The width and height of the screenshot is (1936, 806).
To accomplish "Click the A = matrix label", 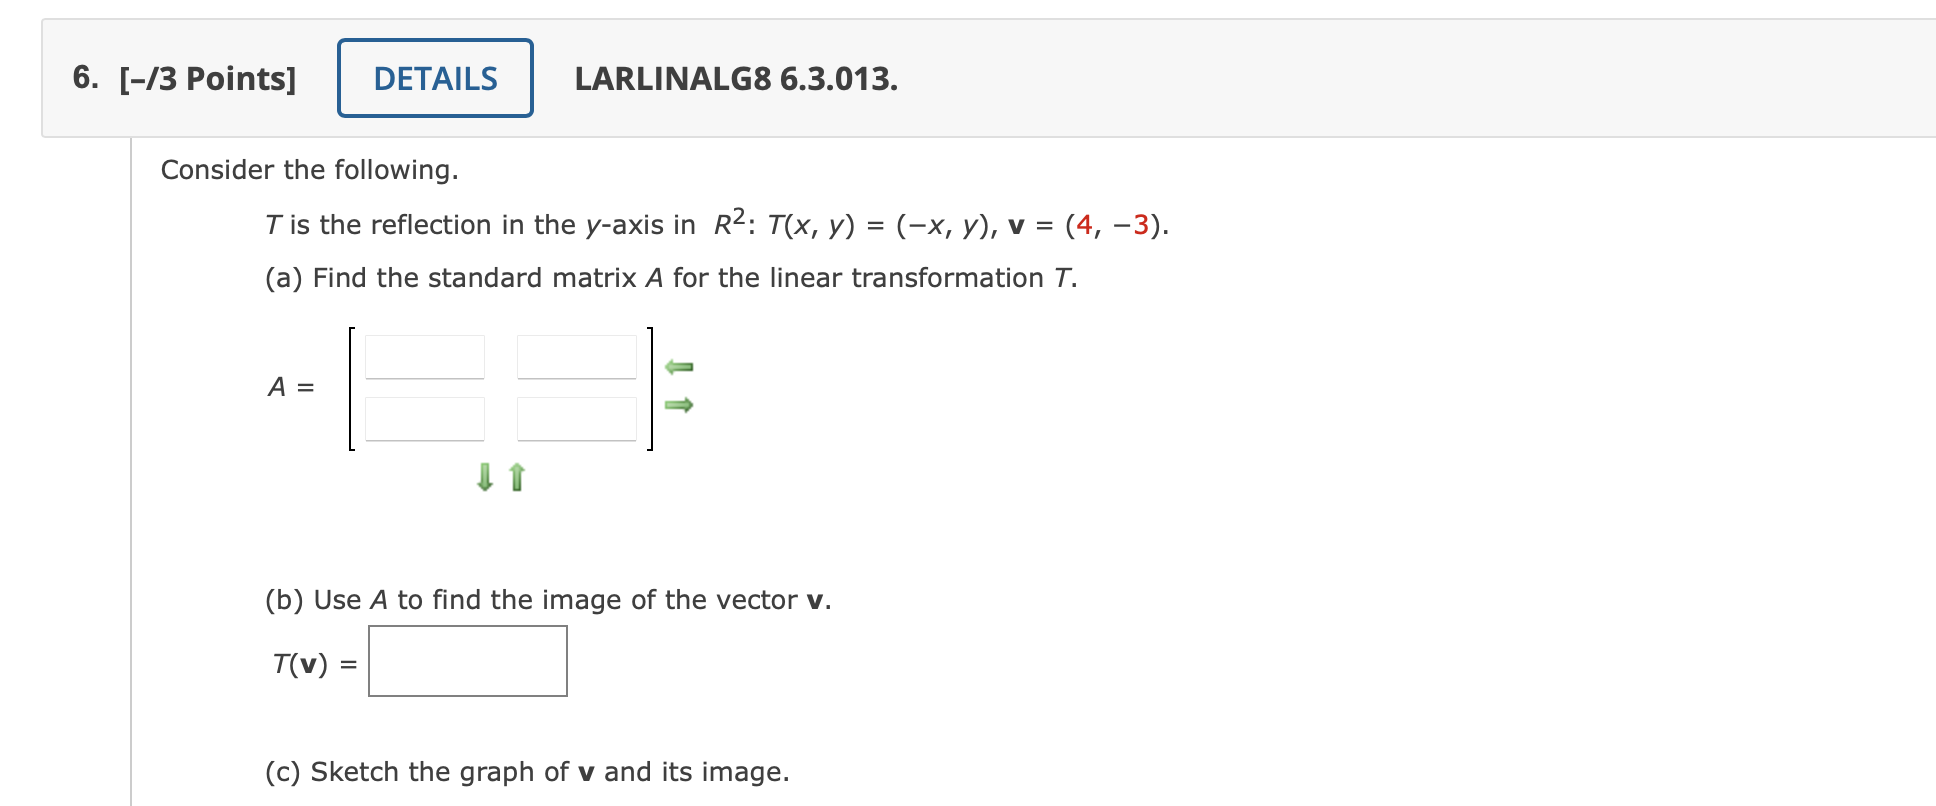I will pos(291,387).
